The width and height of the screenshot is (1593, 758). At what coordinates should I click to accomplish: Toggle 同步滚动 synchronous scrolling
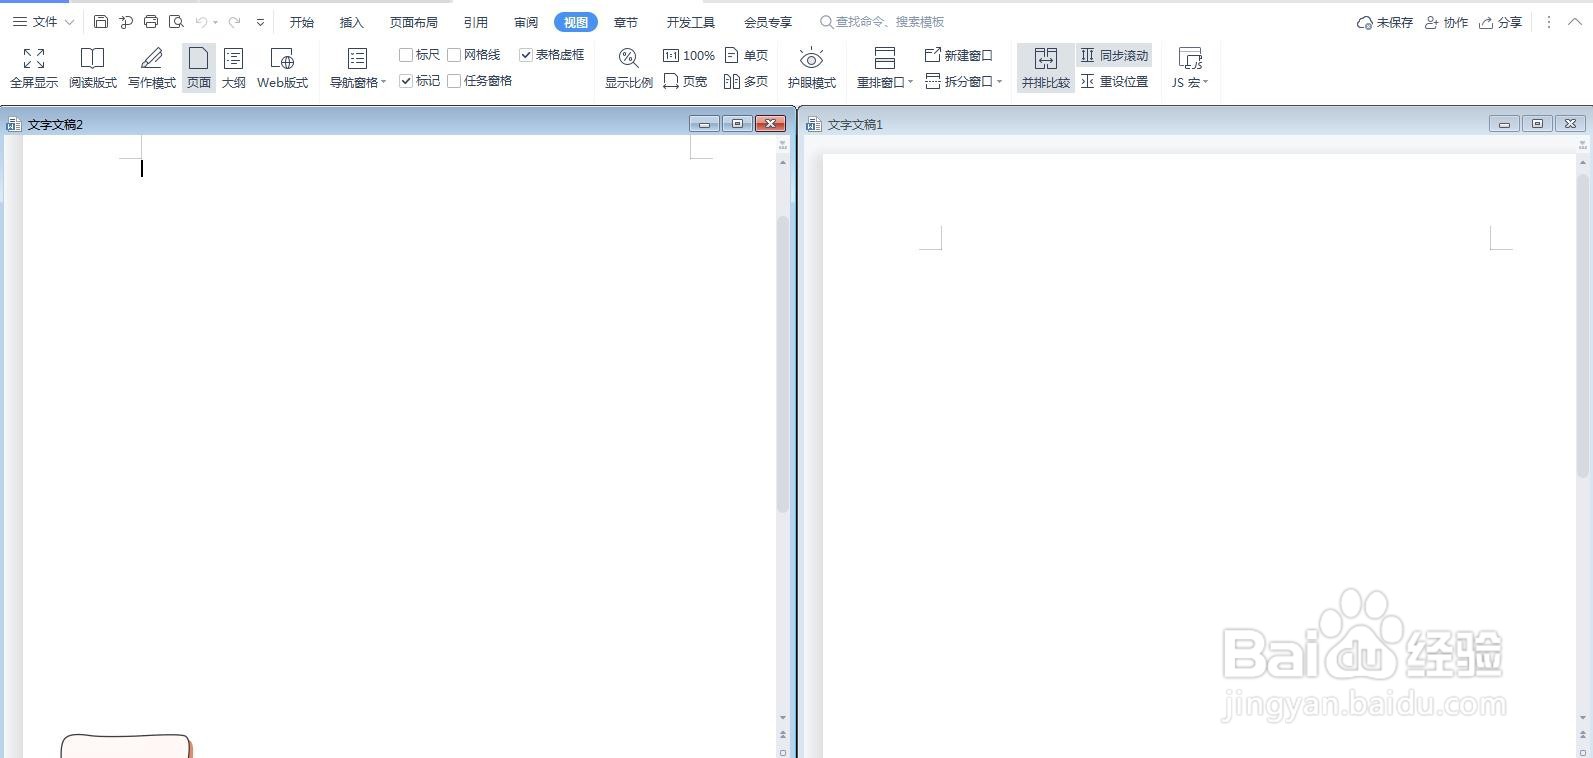pyautogui.click(x=1114, y=56)
